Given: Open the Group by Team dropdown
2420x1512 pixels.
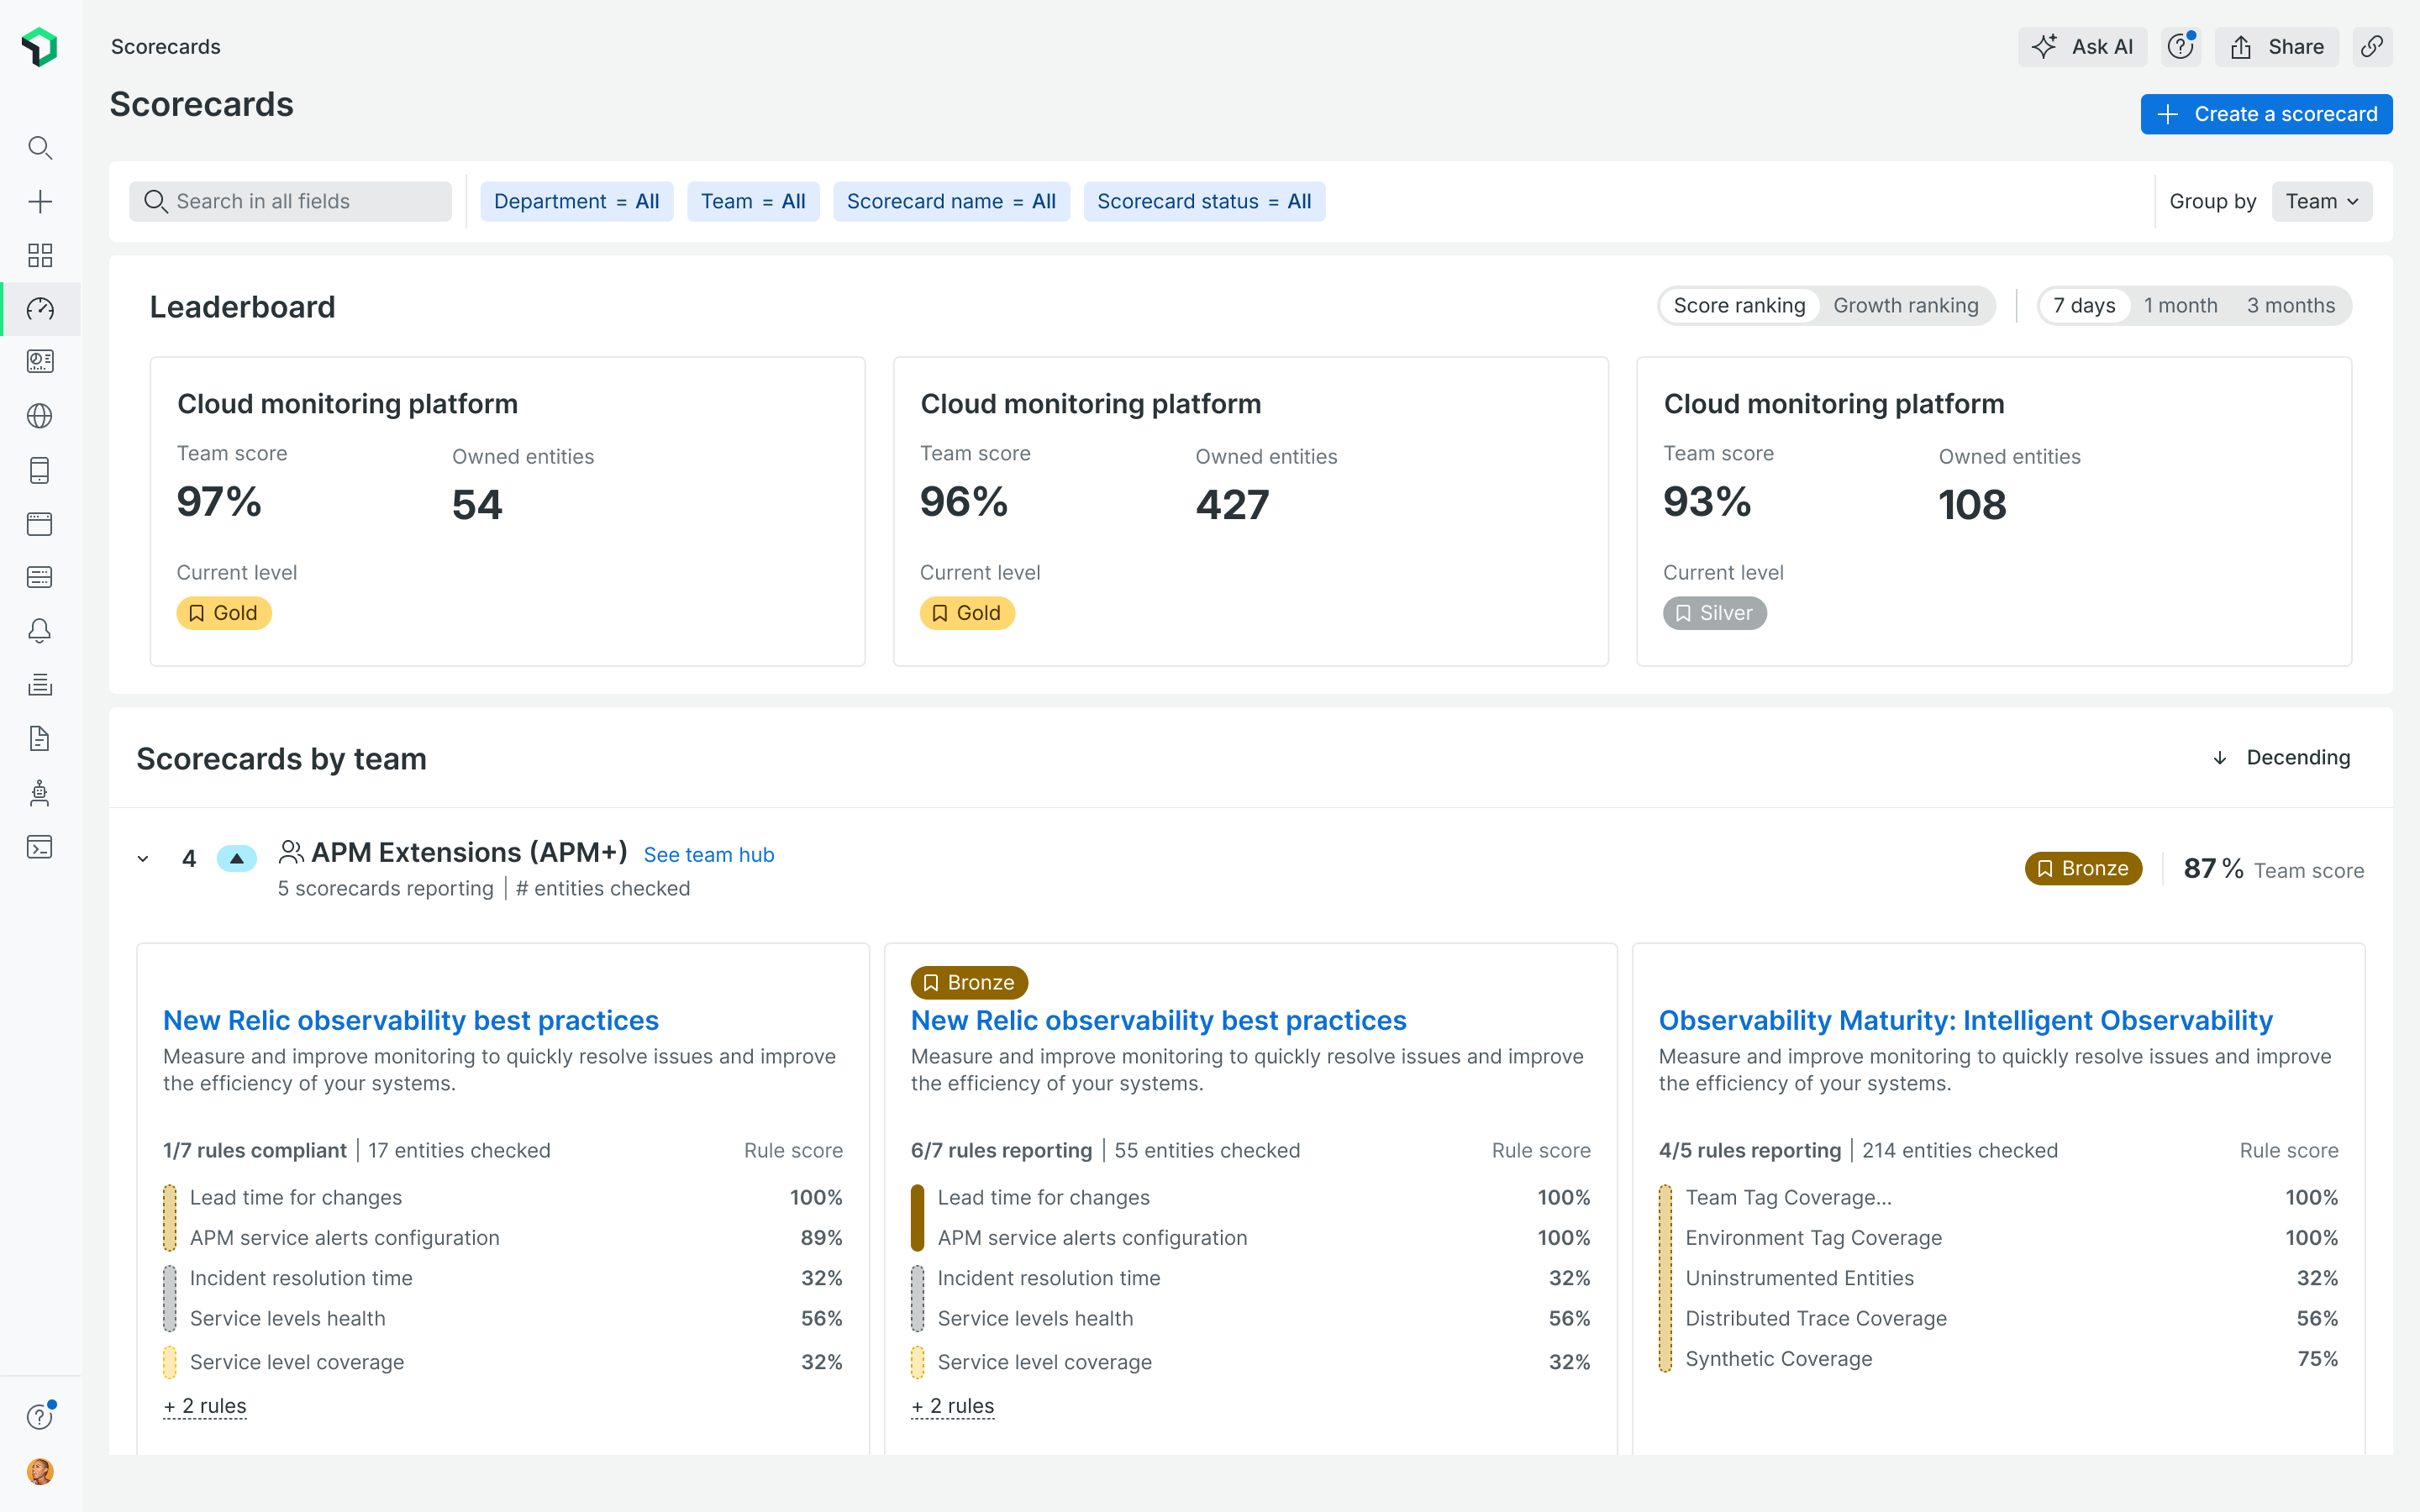Looking at the screenshot, I should click(x=2321, y=202).
